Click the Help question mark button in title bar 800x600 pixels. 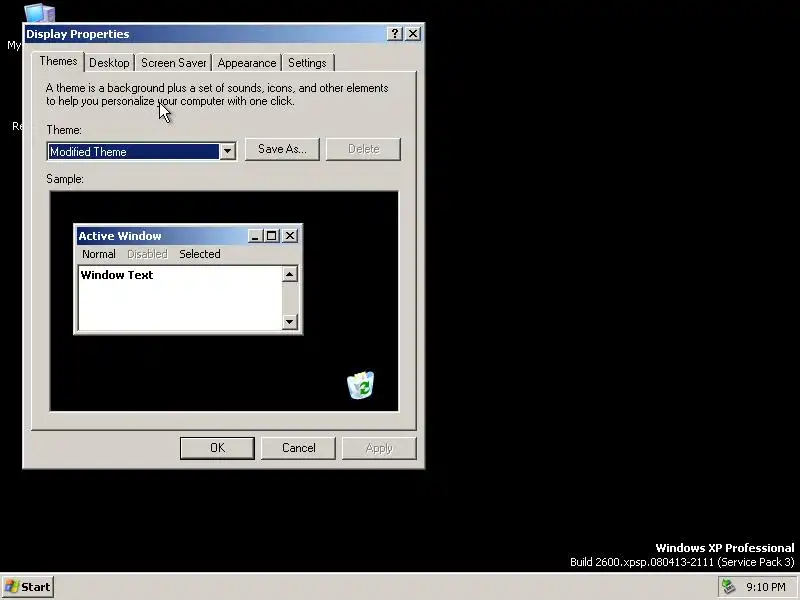coord(394,34)
